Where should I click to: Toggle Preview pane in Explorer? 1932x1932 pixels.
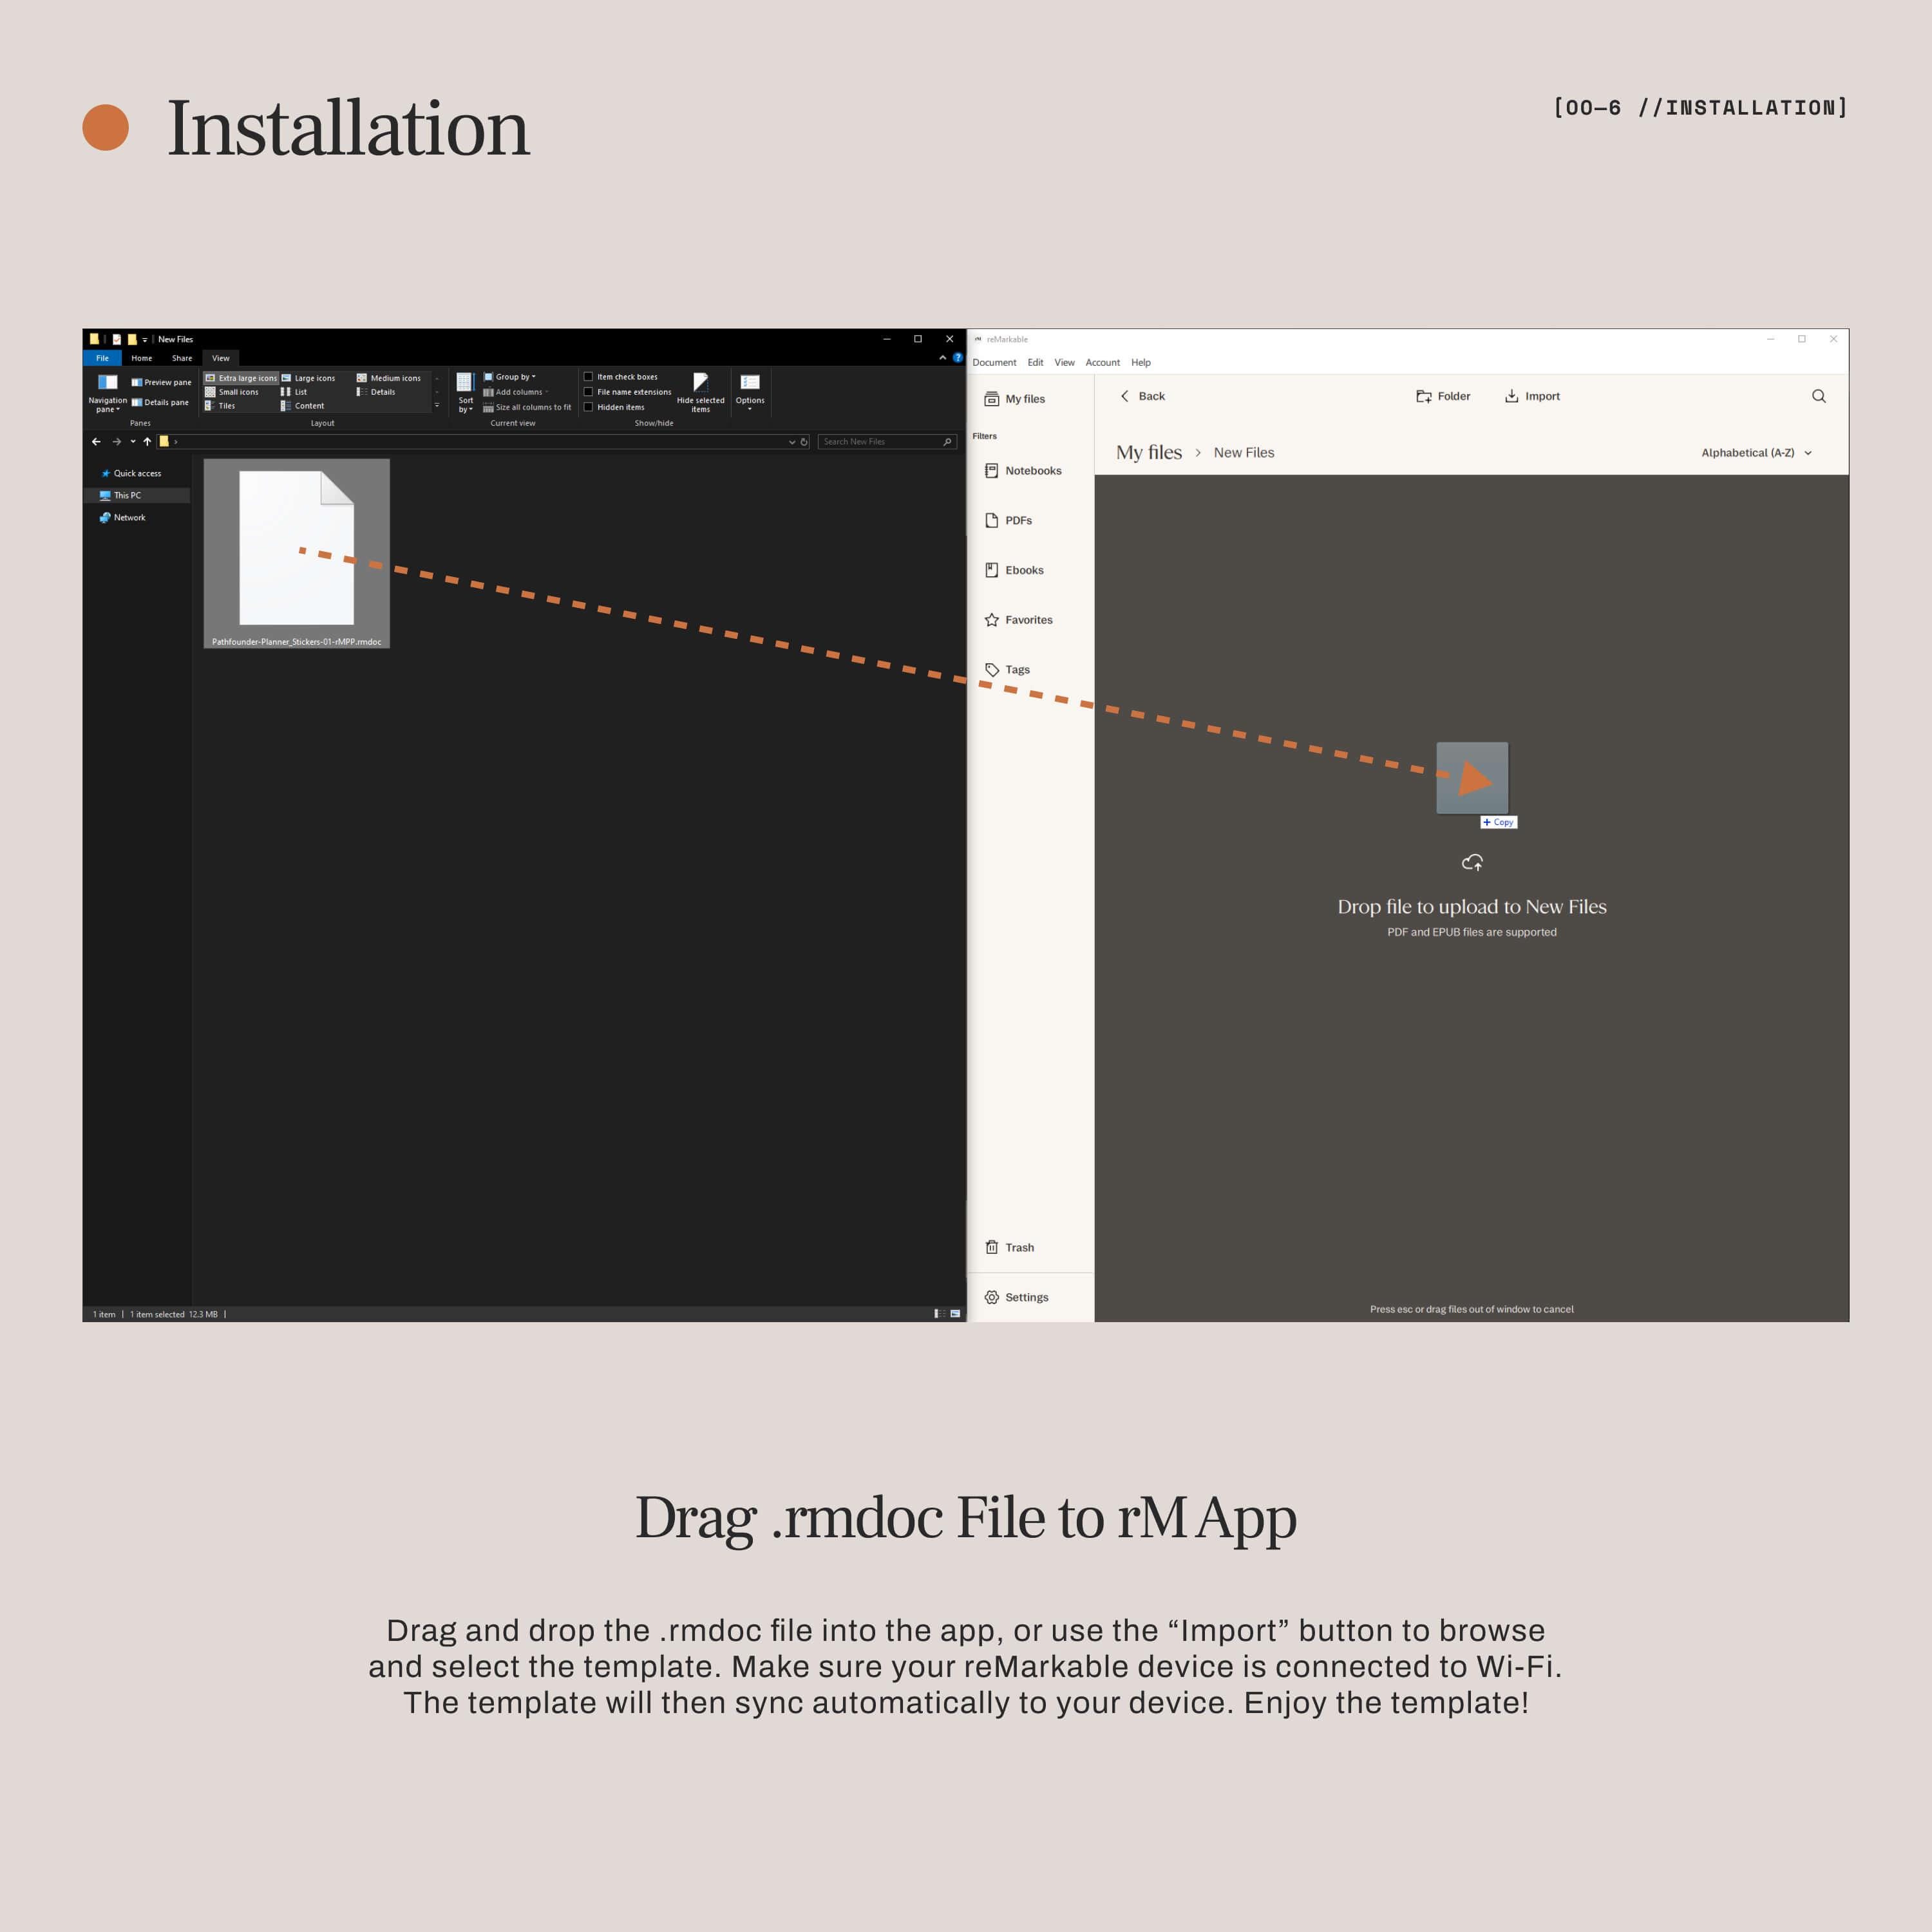(x=161, y=382)
